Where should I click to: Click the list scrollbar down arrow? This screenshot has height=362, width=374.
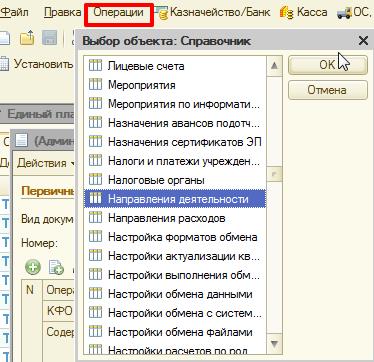coord(275,344)
